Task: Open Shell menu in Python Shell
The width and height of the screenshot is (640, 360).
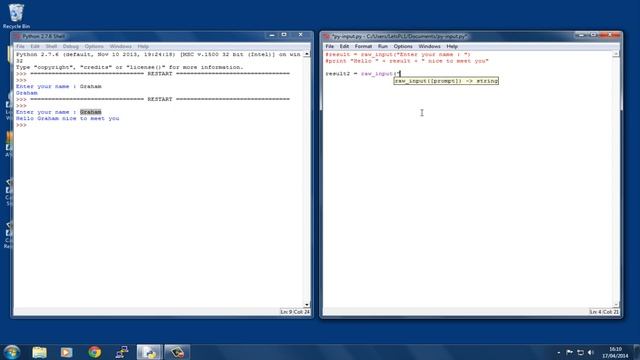Action: 51,47
